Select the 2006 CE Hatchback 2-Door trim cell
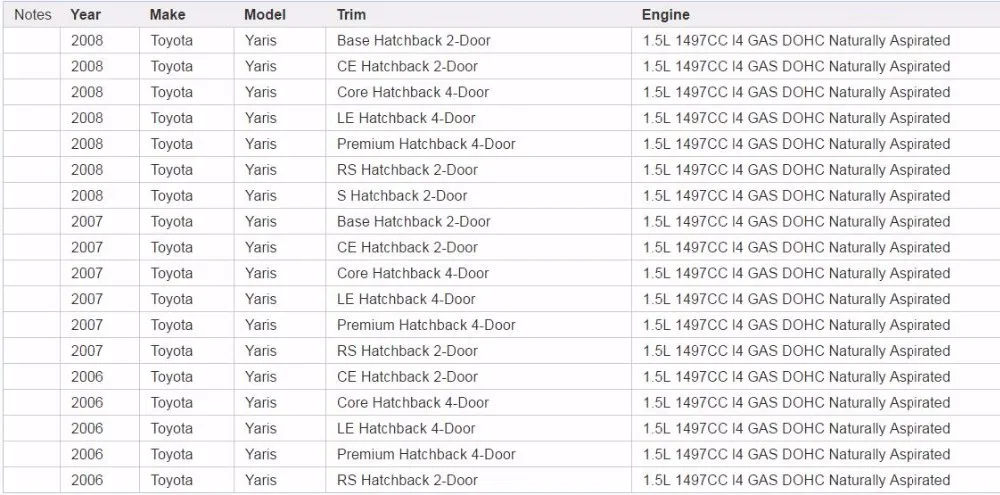This screenshot has height=495, width=1000. click(x=478, y=376)
